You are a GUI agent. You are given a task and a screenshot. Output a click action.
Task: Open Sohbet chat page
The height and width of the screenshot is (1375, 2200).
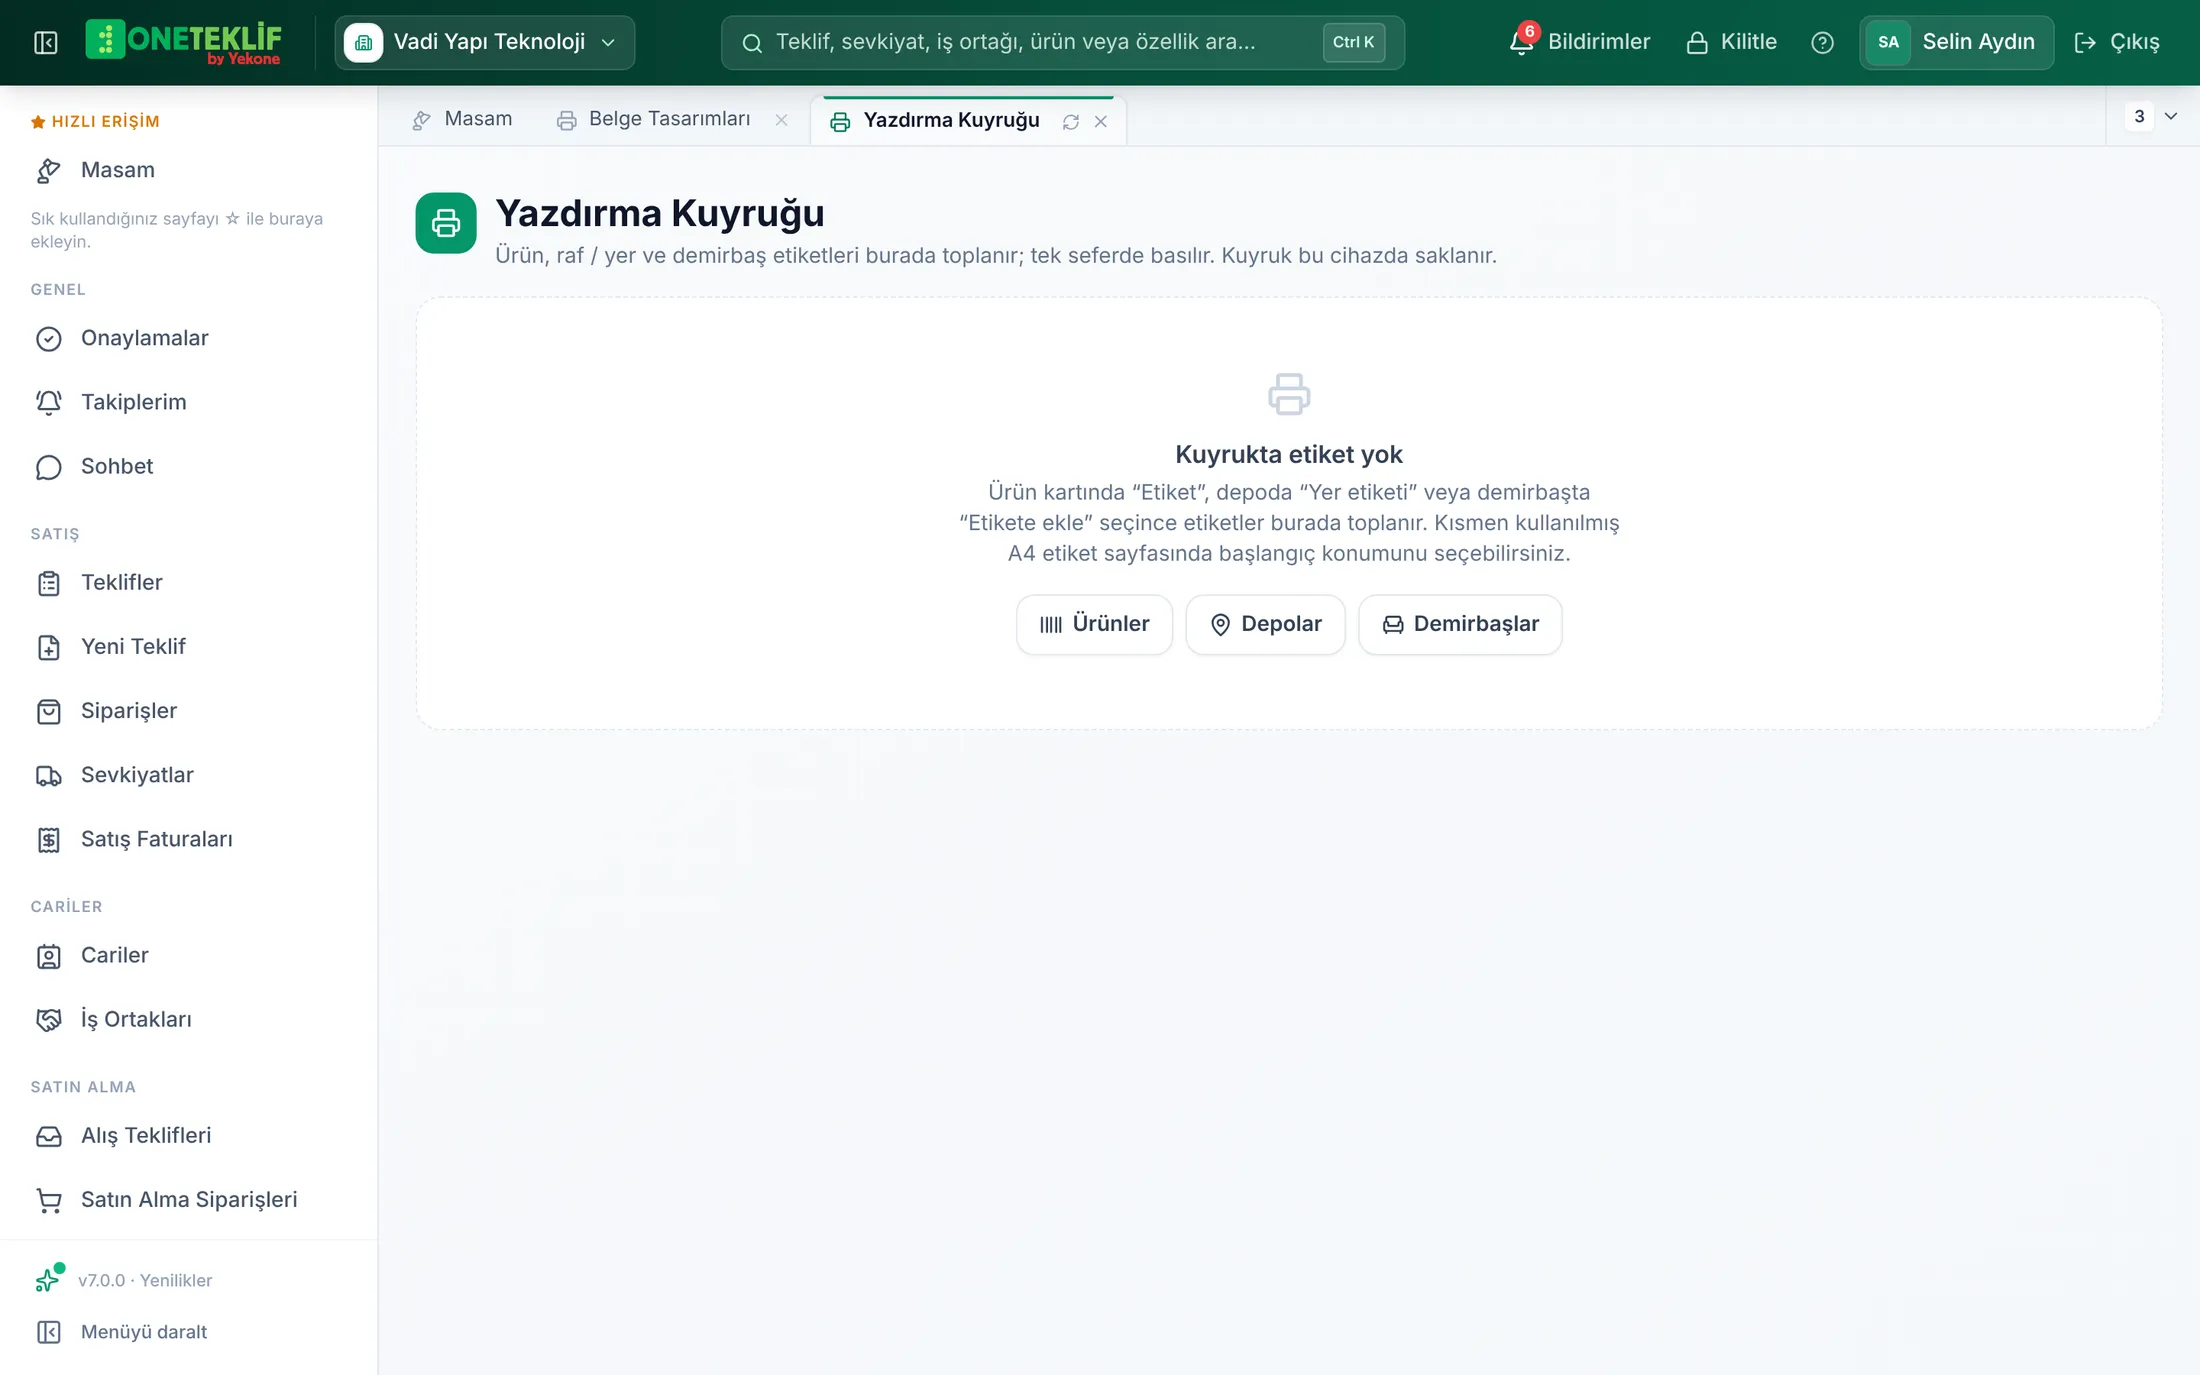coord(188,466)
